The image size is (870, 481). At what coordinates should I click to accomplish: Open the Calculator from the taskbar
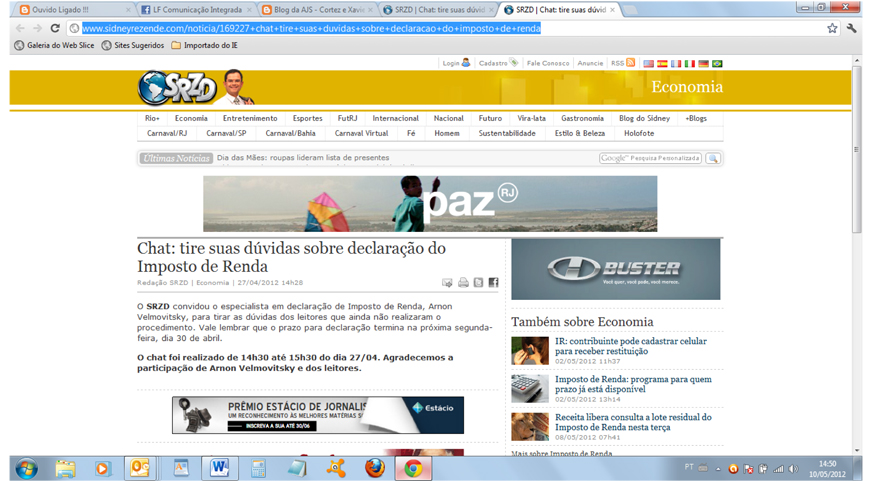click(x=259, y=469)
